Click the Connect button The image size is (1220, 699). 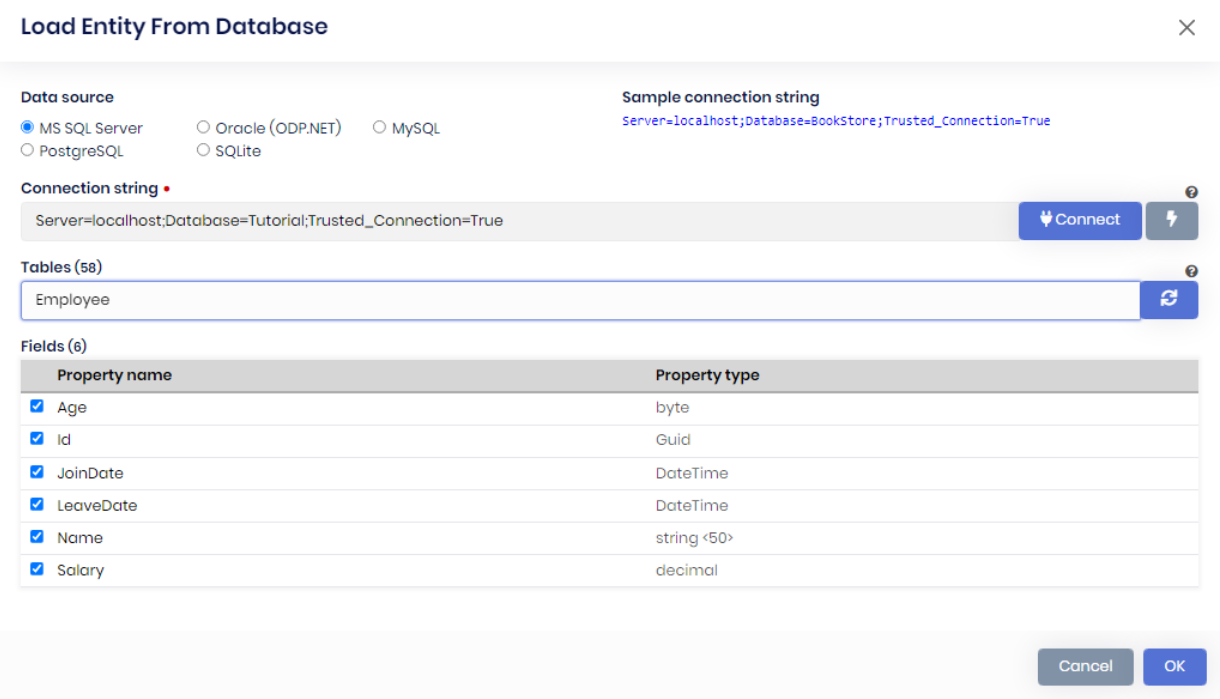coord(1080,220)
